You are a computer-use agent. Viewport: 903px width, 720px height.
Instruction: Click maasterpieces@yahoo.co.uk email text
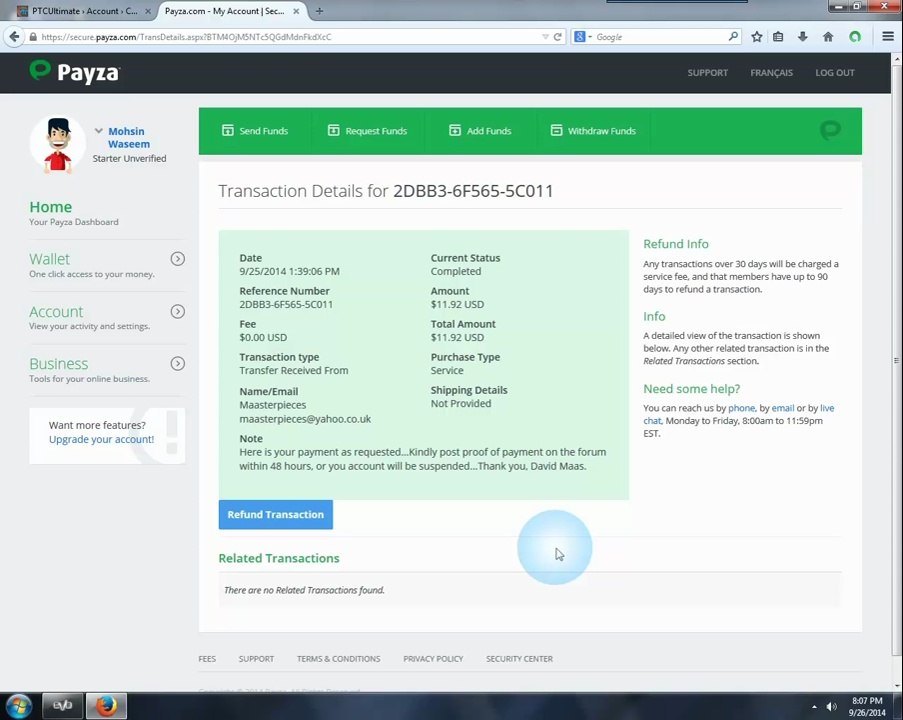tap(305, 419)
